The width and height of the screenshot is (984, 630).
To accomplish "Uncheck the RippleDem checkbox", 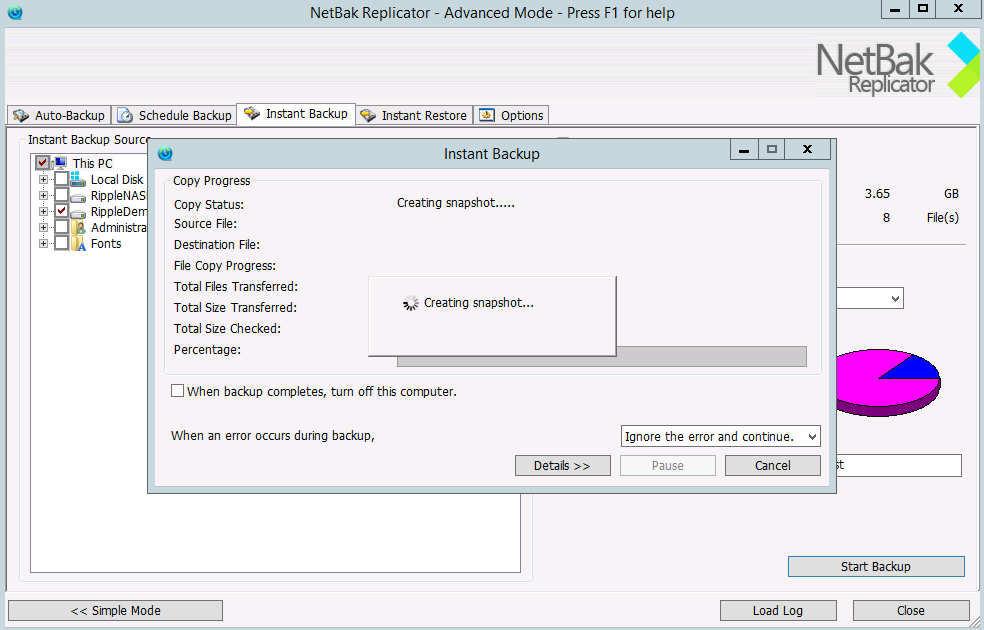I will 62,211.
